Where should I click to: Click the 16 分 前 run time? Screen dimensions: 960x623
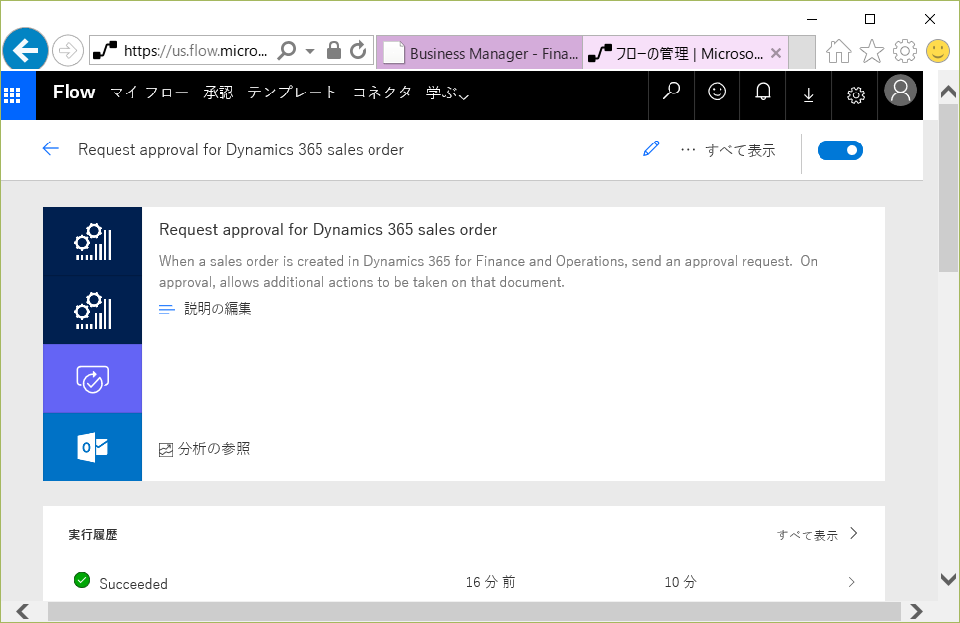point(490,582)
